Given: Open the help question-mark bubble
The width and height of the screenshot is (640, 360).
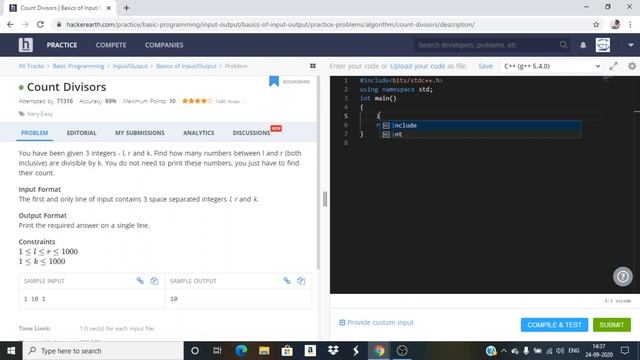Looking at the screenshot, I should 622,276.
